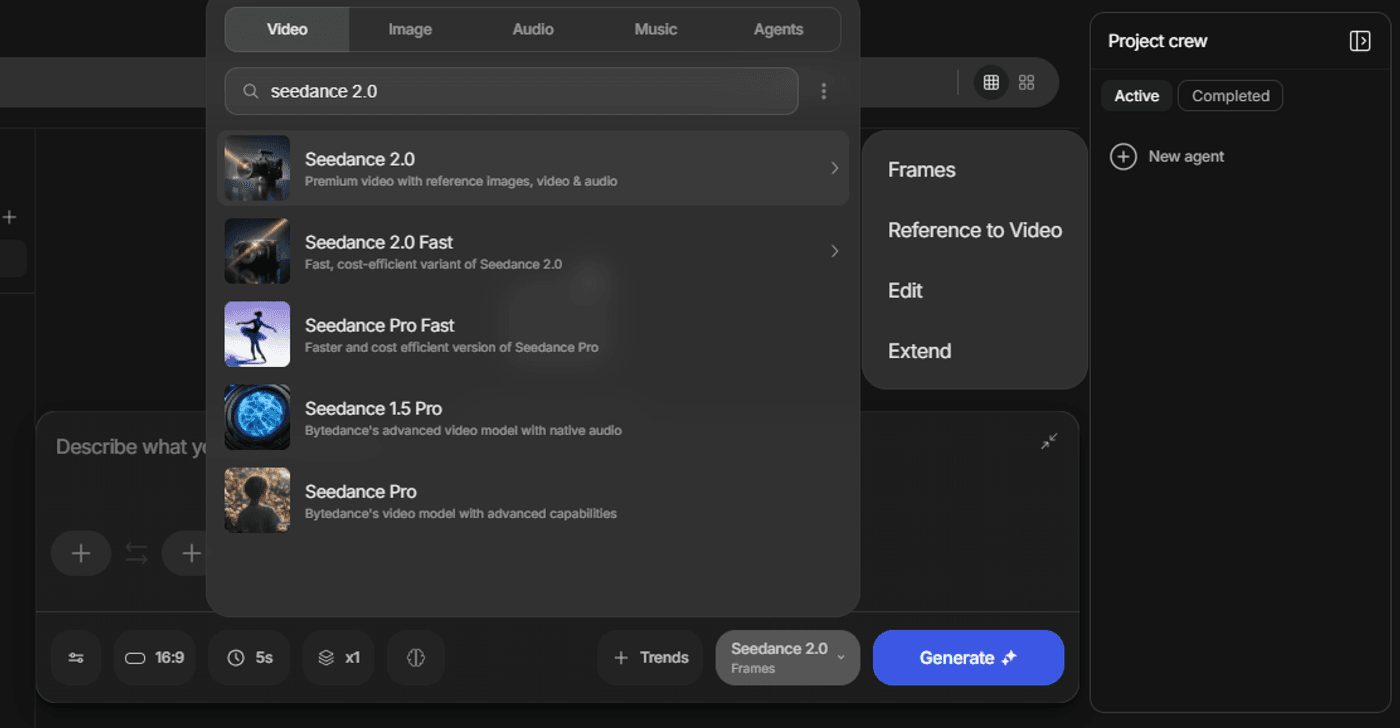
Task: Click the settings sliders icon in bottom toolbar
Action: pyautogui.click(x=76, y=658)
